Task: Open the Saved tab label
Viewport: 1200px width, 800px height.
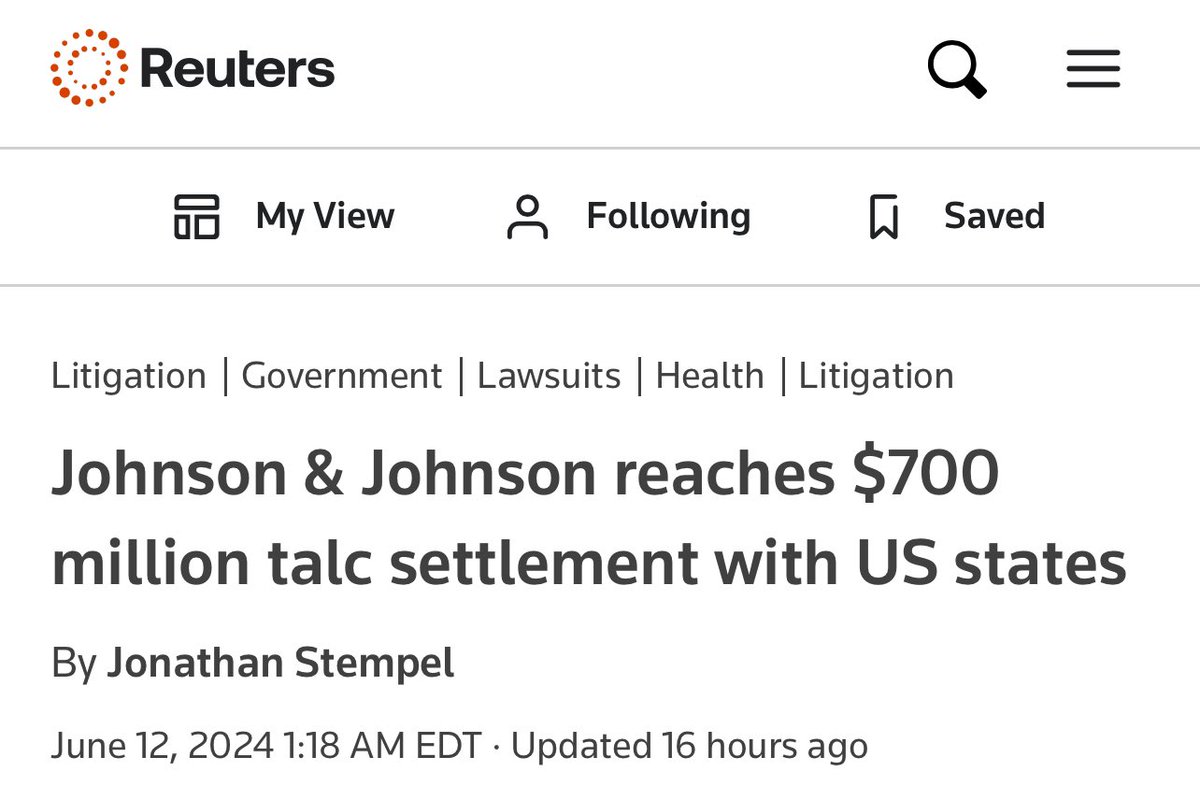Action: pyautogui.click(x=994, y=216)
